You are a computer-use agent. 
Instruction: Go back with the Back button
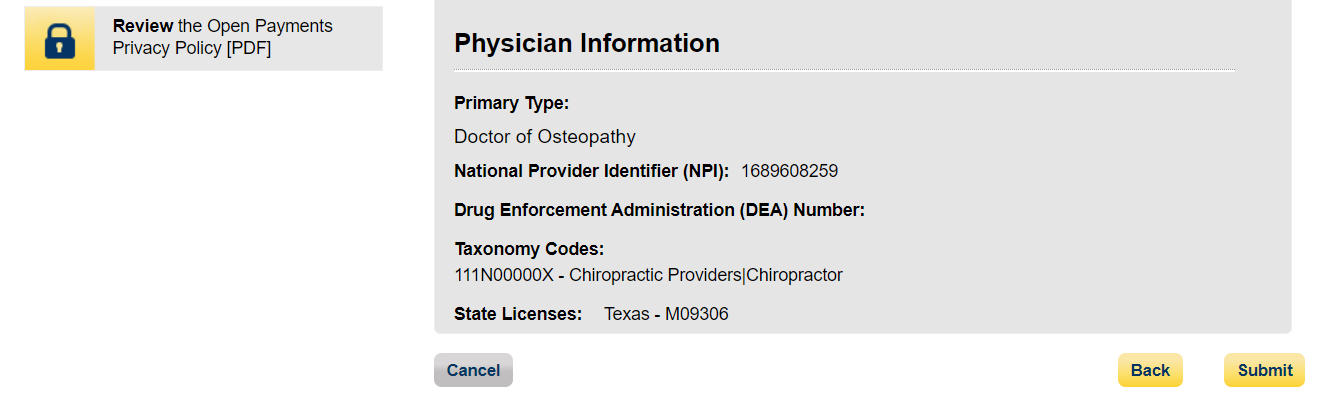click(1150, 370)
